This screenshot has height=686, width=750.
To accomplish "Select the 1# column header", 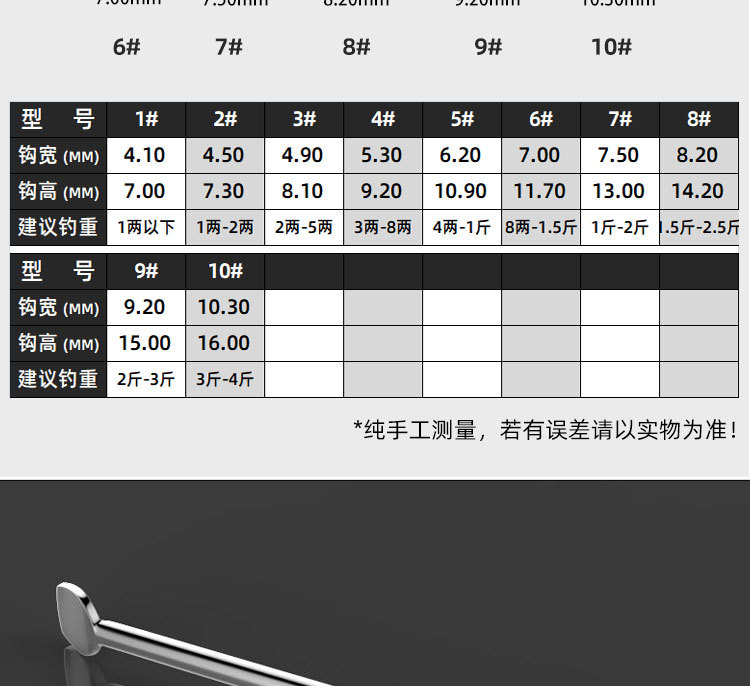I will coord(146,119).
